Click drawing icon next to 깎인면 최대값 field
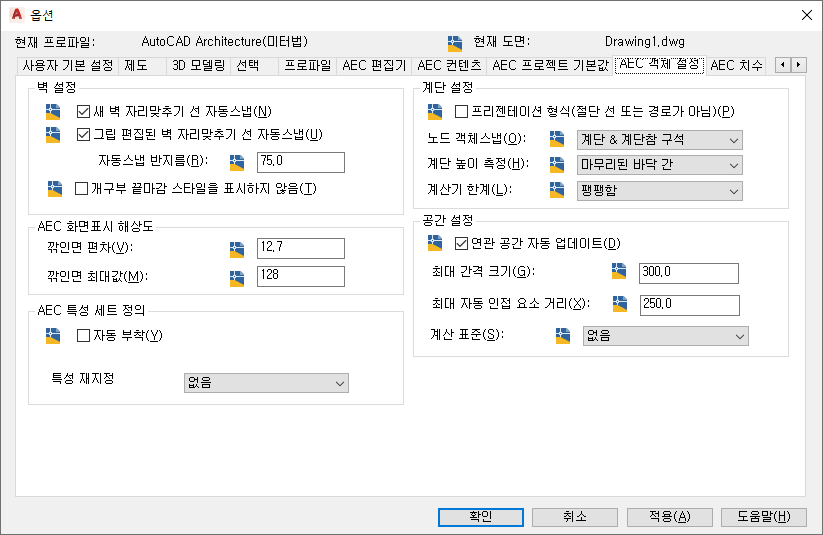This screenshot has height=535, width=823. [237, 278]
